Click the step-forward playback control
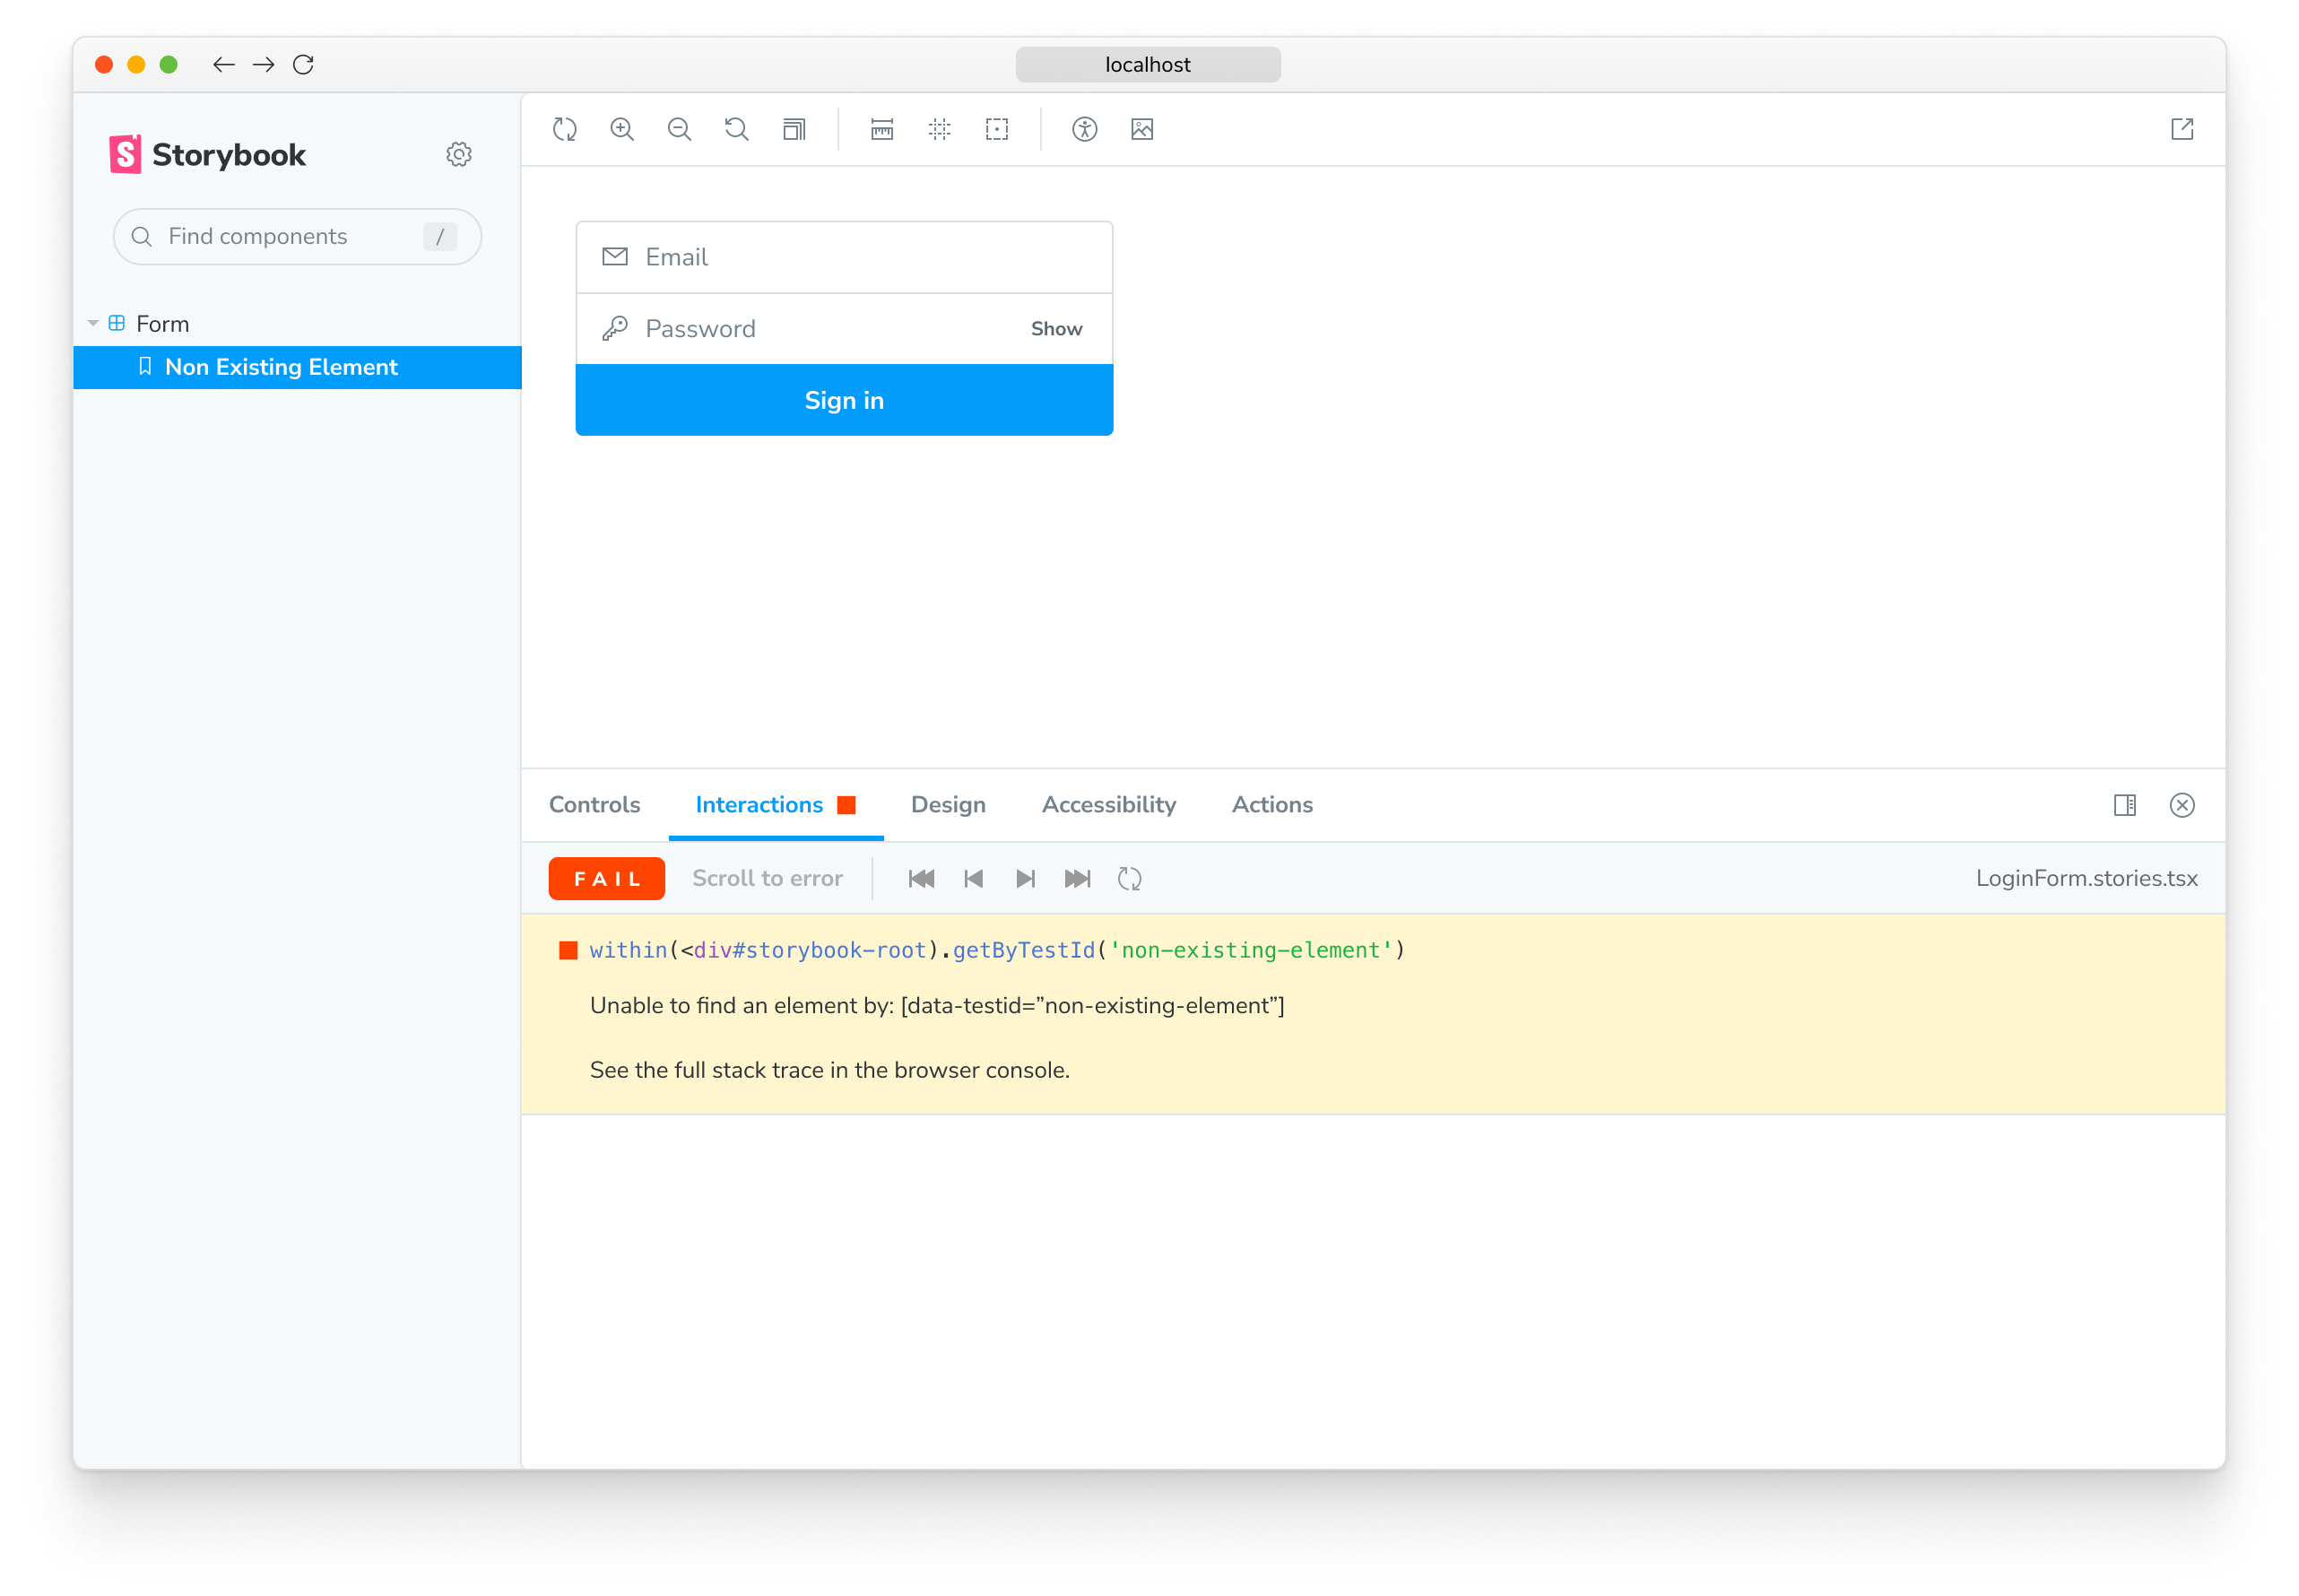 point(1028,879)
